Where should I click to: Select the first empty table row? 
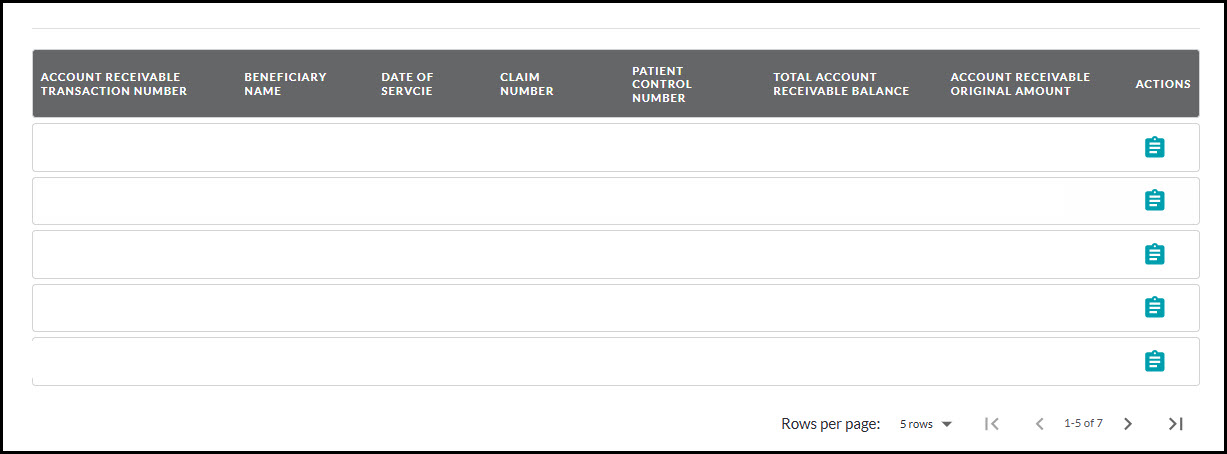560,148
